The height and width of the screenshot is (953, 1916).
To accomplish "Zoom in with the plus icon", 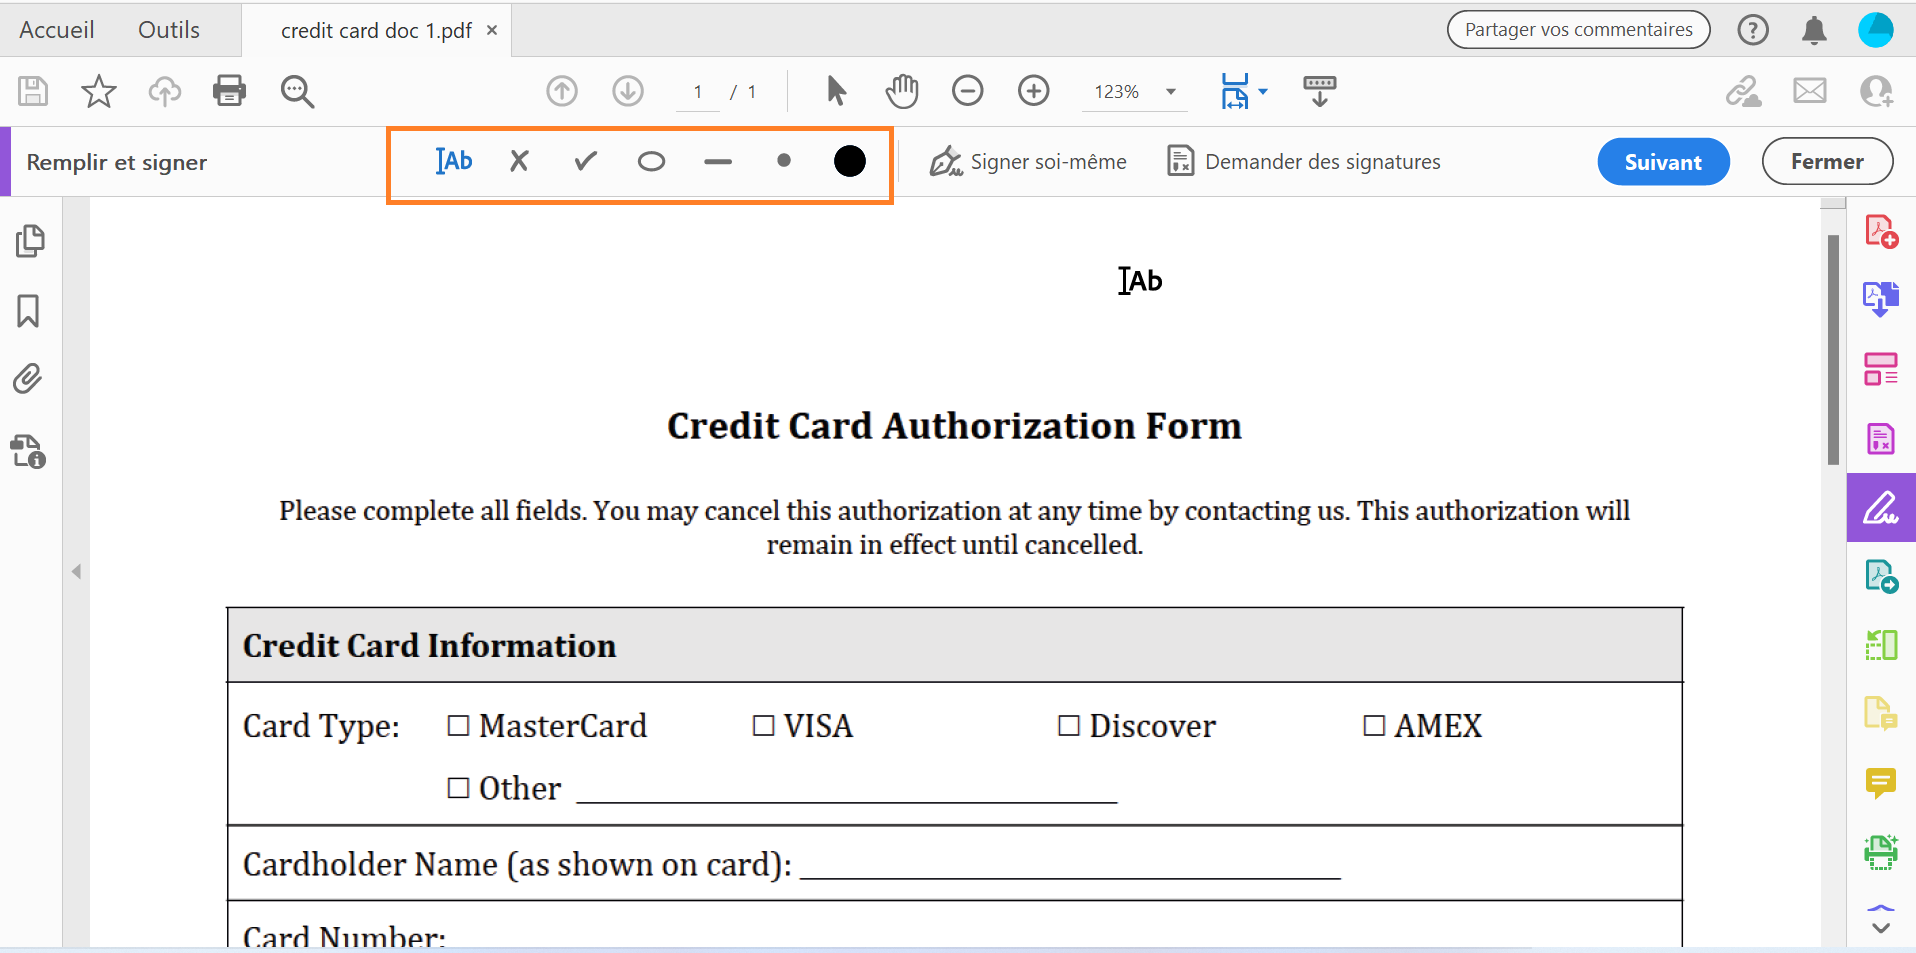I will pos(1033,91).
